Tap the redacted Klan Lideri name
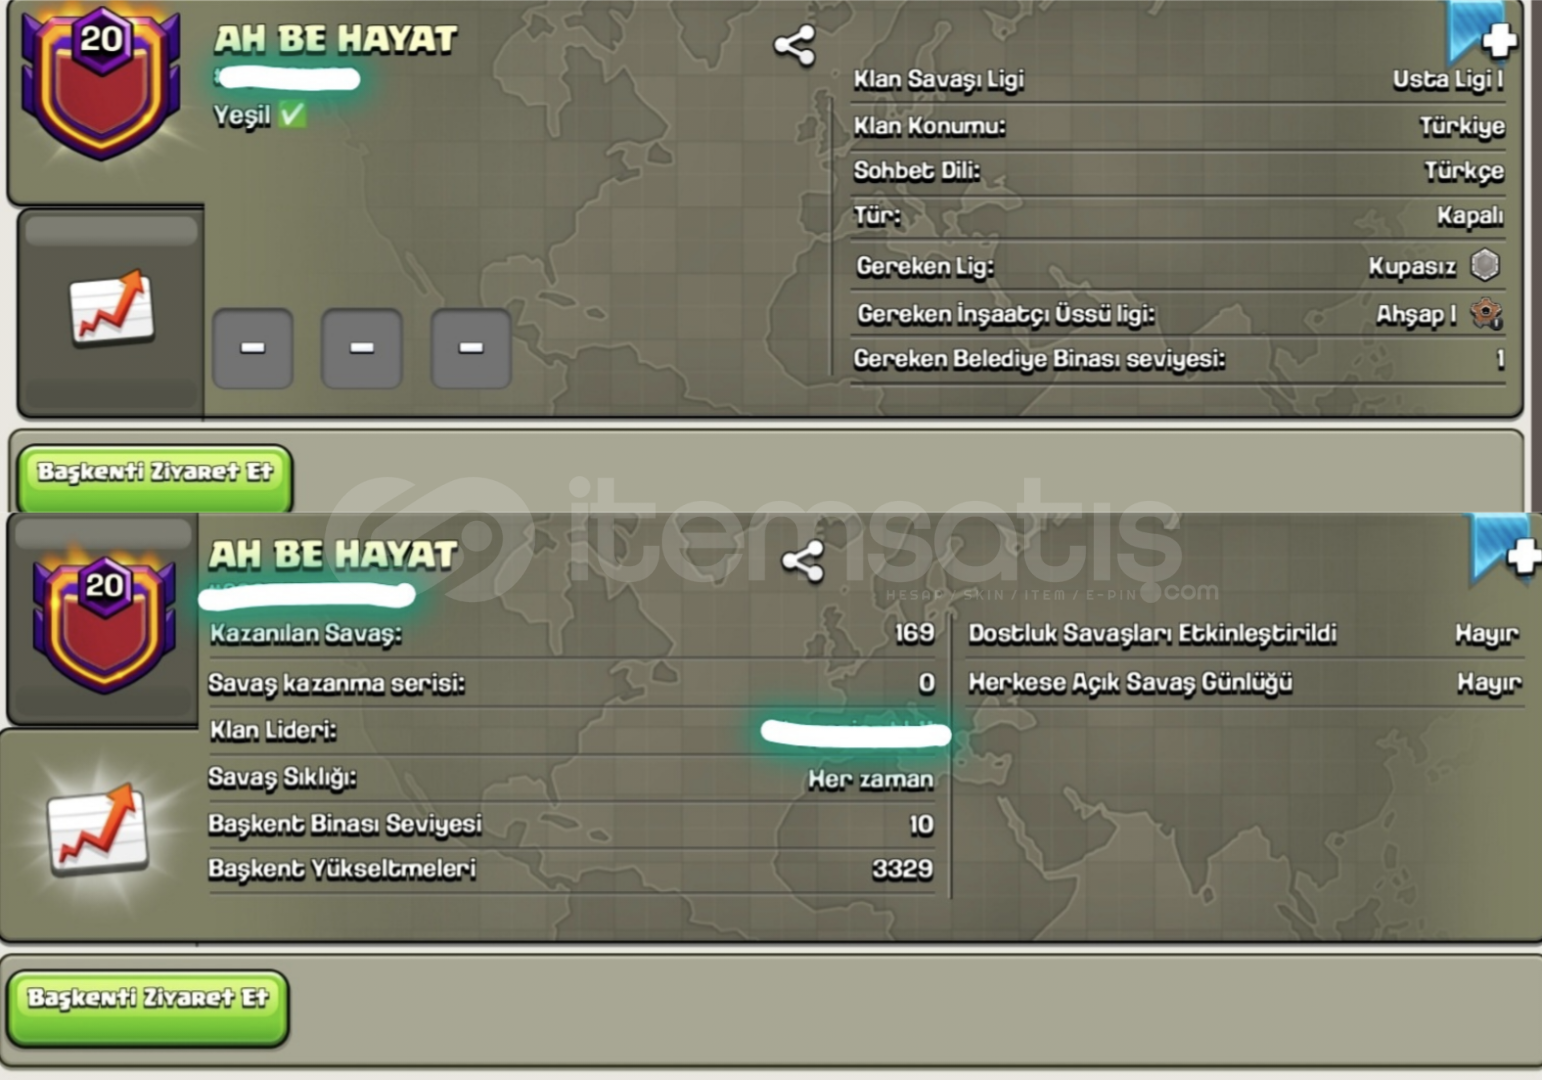Screen dimensions: 1542x1080 click(855, 733)
